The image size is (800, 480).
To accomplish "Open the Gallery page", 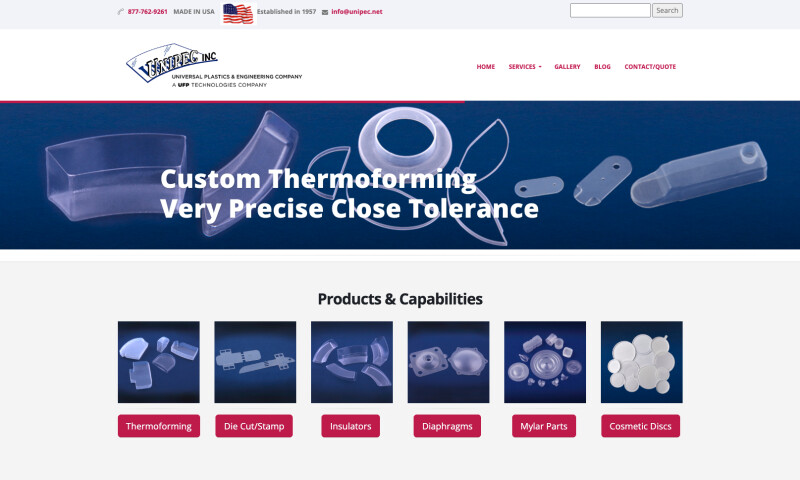I will tap(567, 67).
